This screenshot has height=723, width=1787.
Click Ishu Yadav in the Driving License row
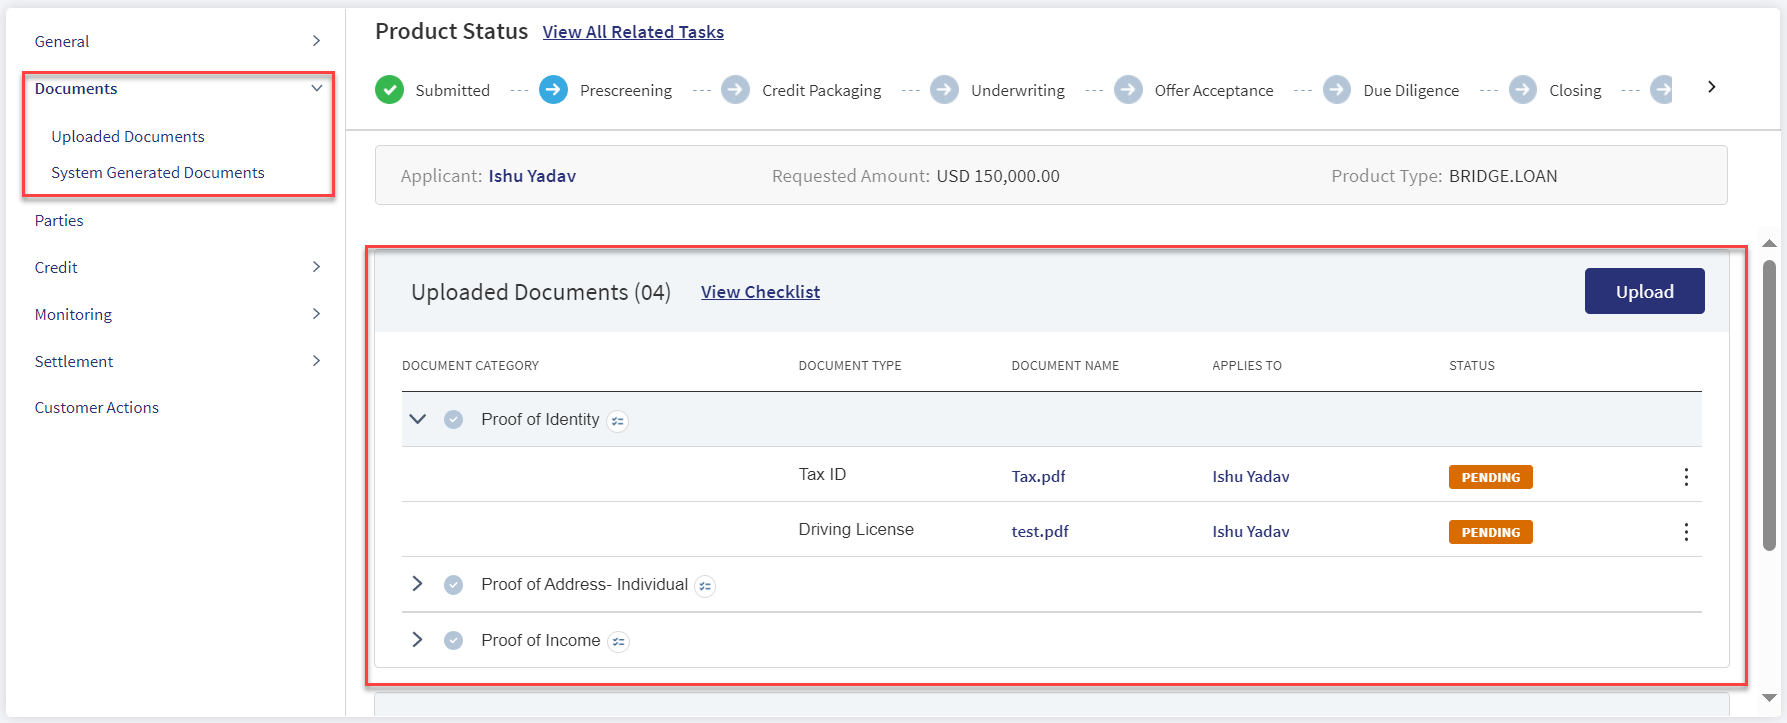coord(1251,532)
